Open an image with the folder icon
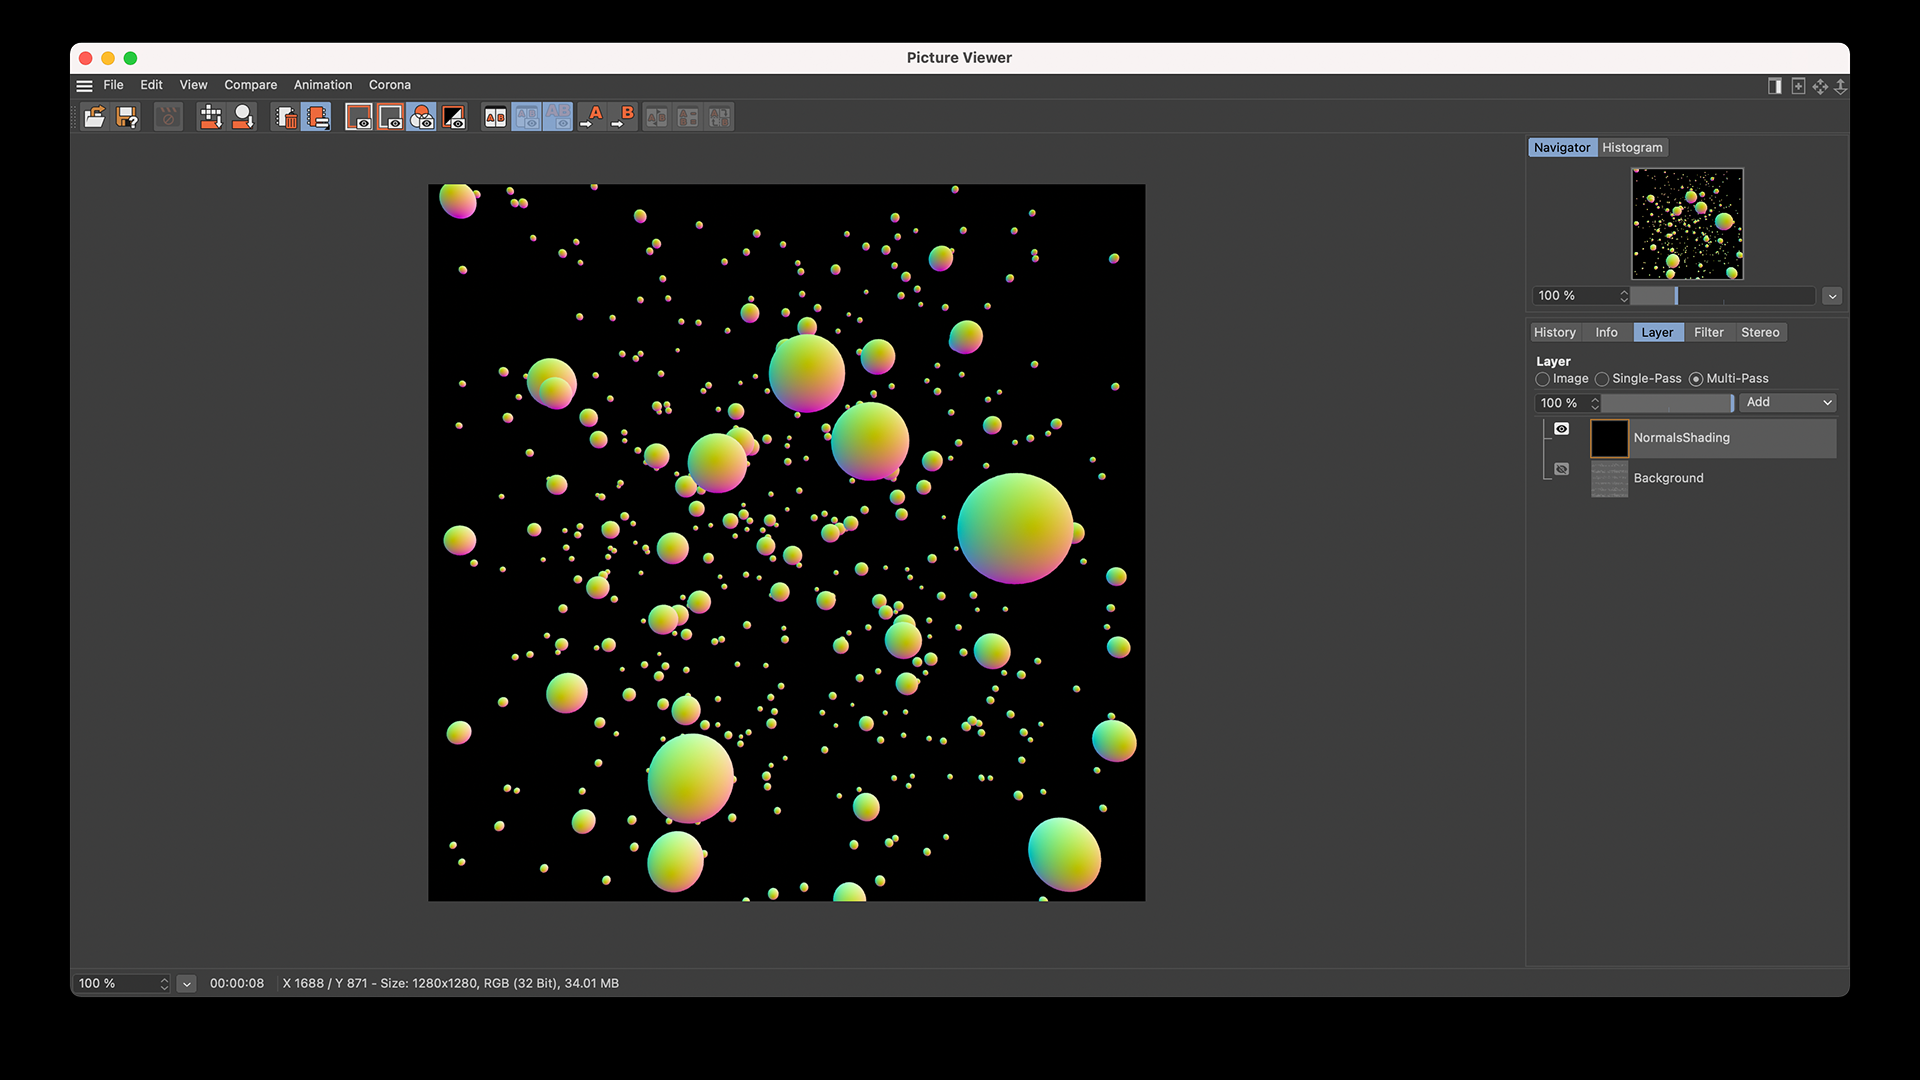Viewport: 1920px width, 1080px height. coord(94,117)
